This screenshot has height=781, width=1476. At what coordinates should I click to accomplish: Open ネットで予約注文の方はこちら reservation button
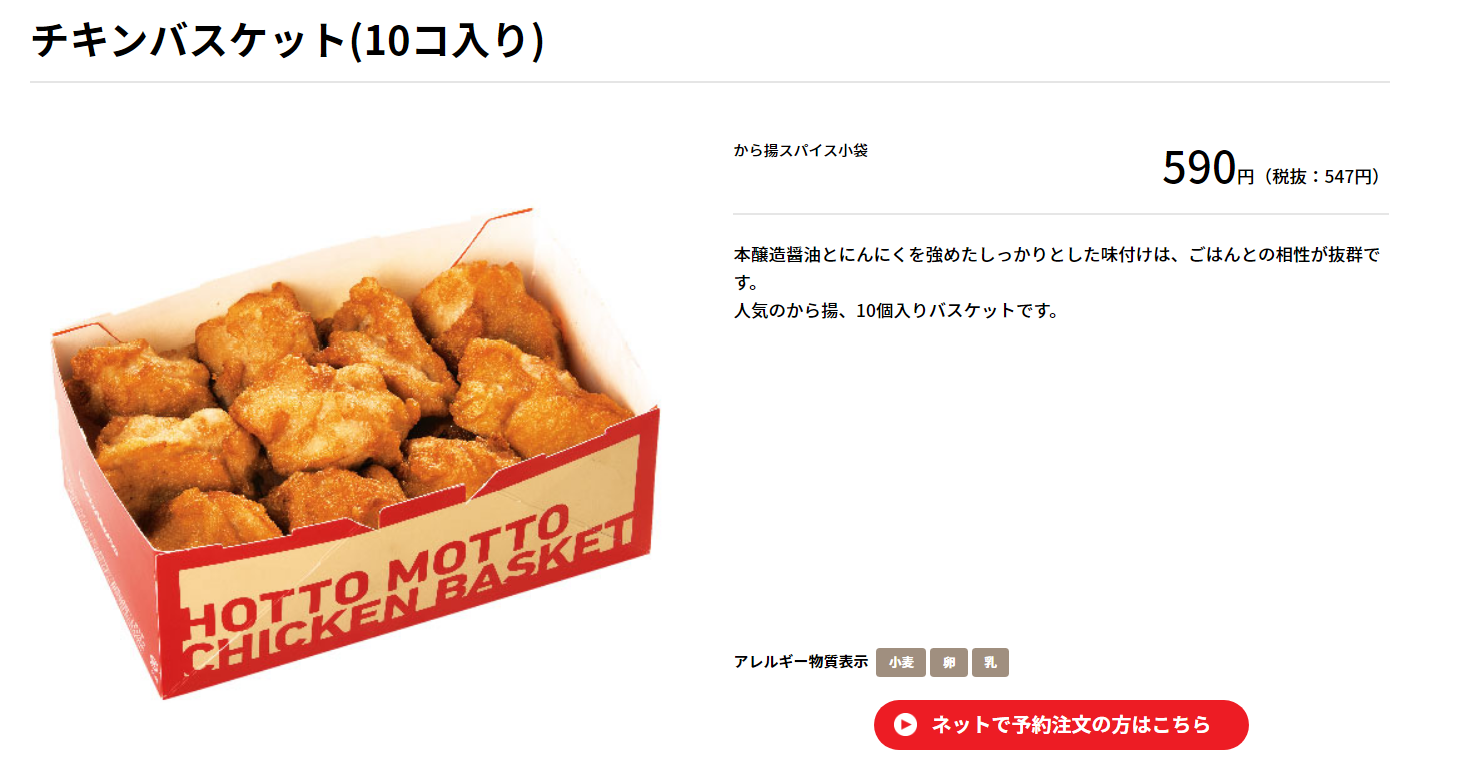(1061, 725)
